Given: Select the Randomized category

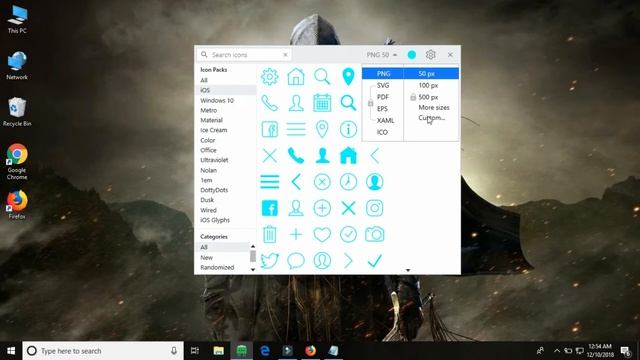Looking at the screenshot, I should [x=217, y=268].
